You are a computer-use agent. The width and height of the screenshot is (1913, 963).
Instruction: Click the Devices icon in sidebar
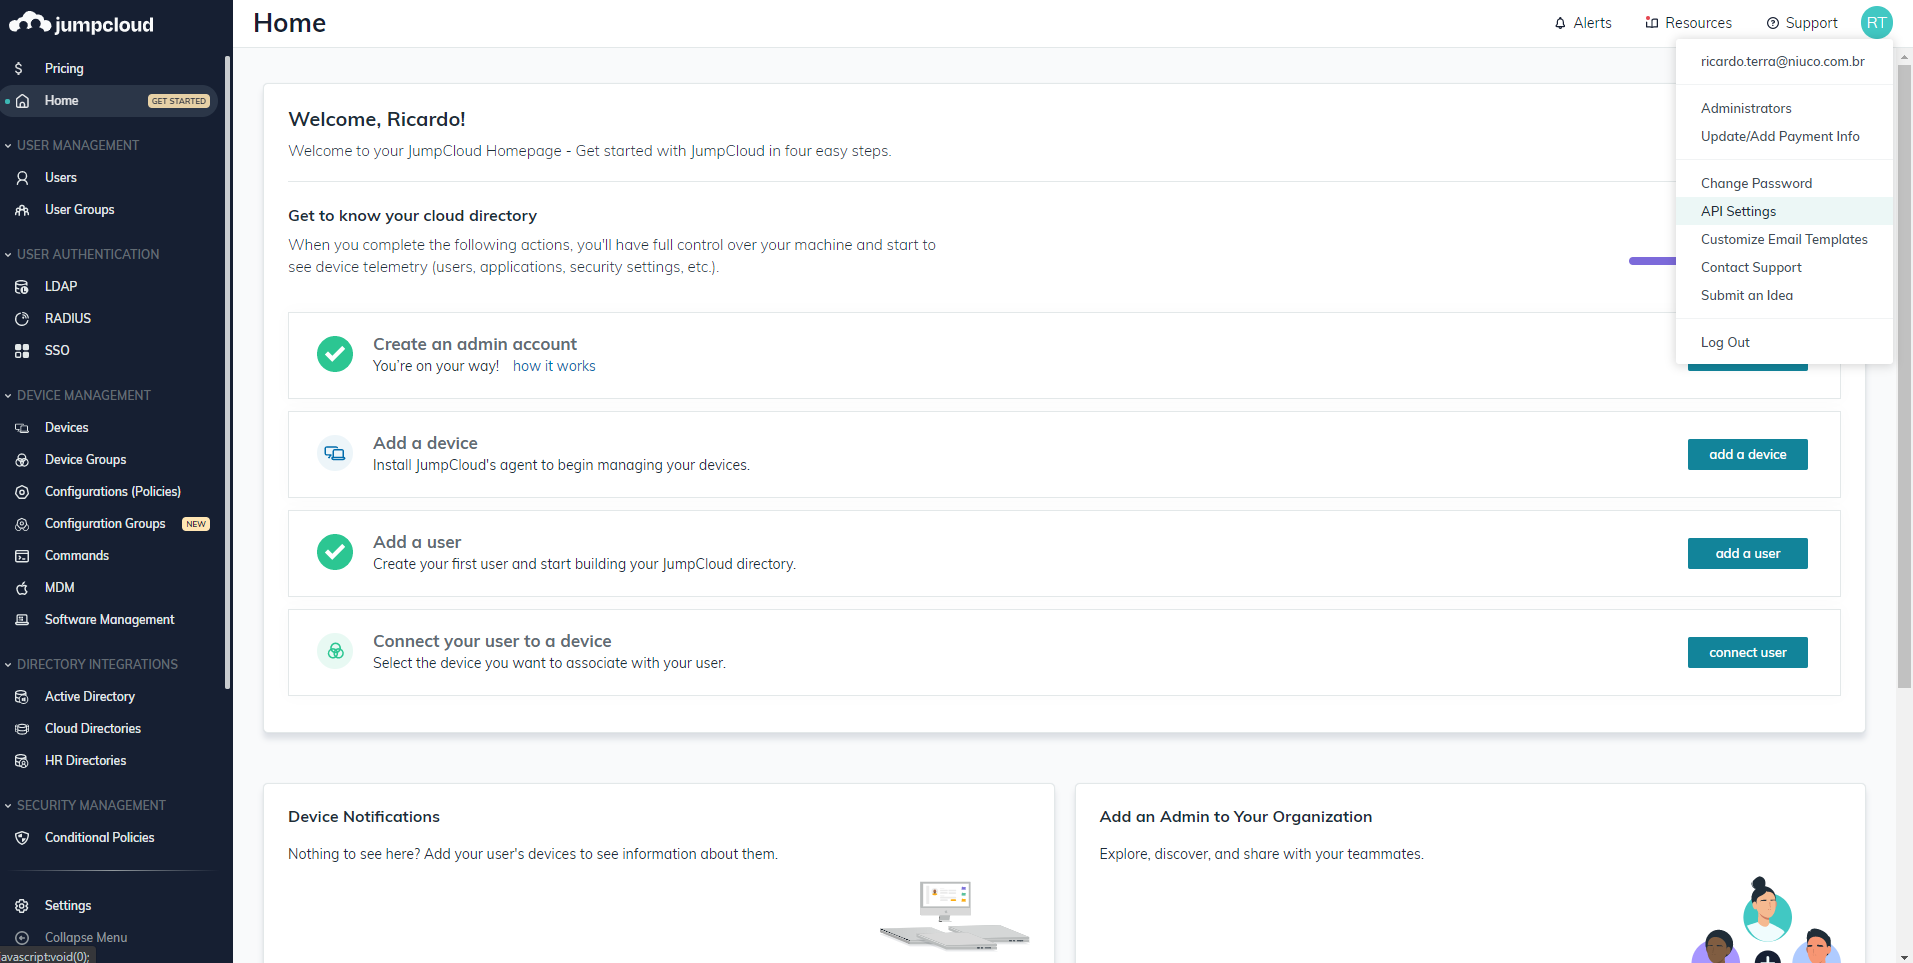22,428
